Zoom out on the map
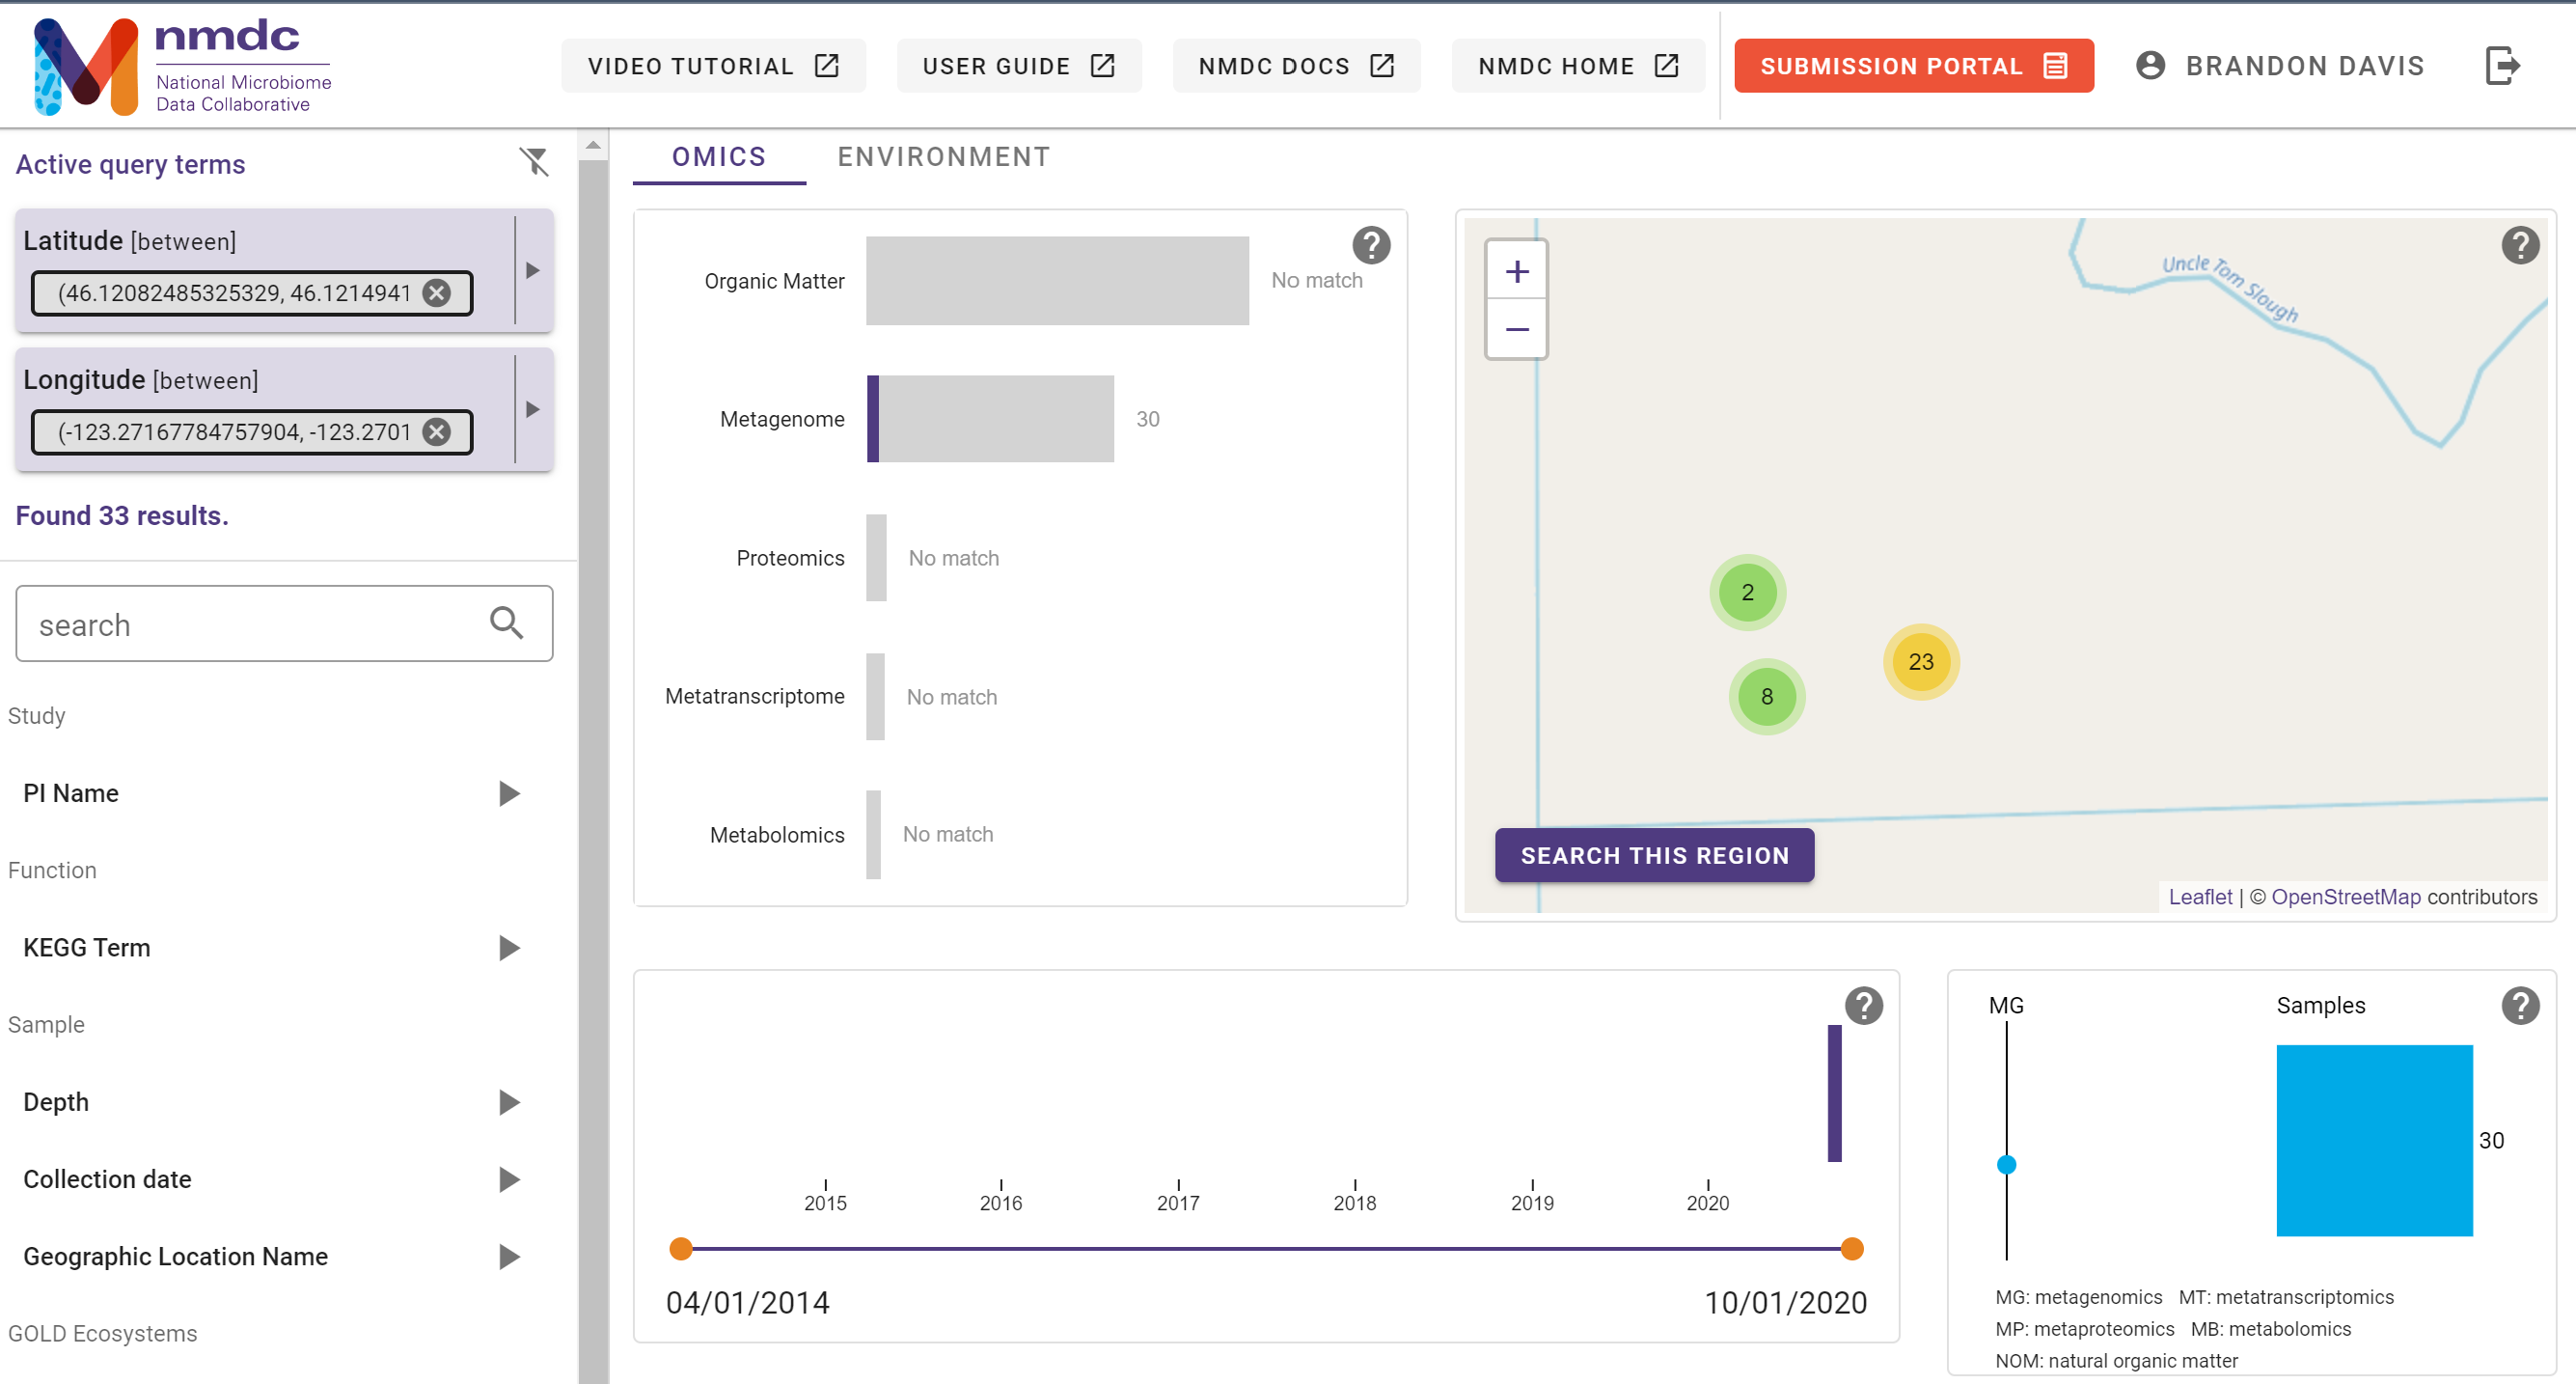The width and height of the screenshot is (2576, 1384). pos(1515,328)
